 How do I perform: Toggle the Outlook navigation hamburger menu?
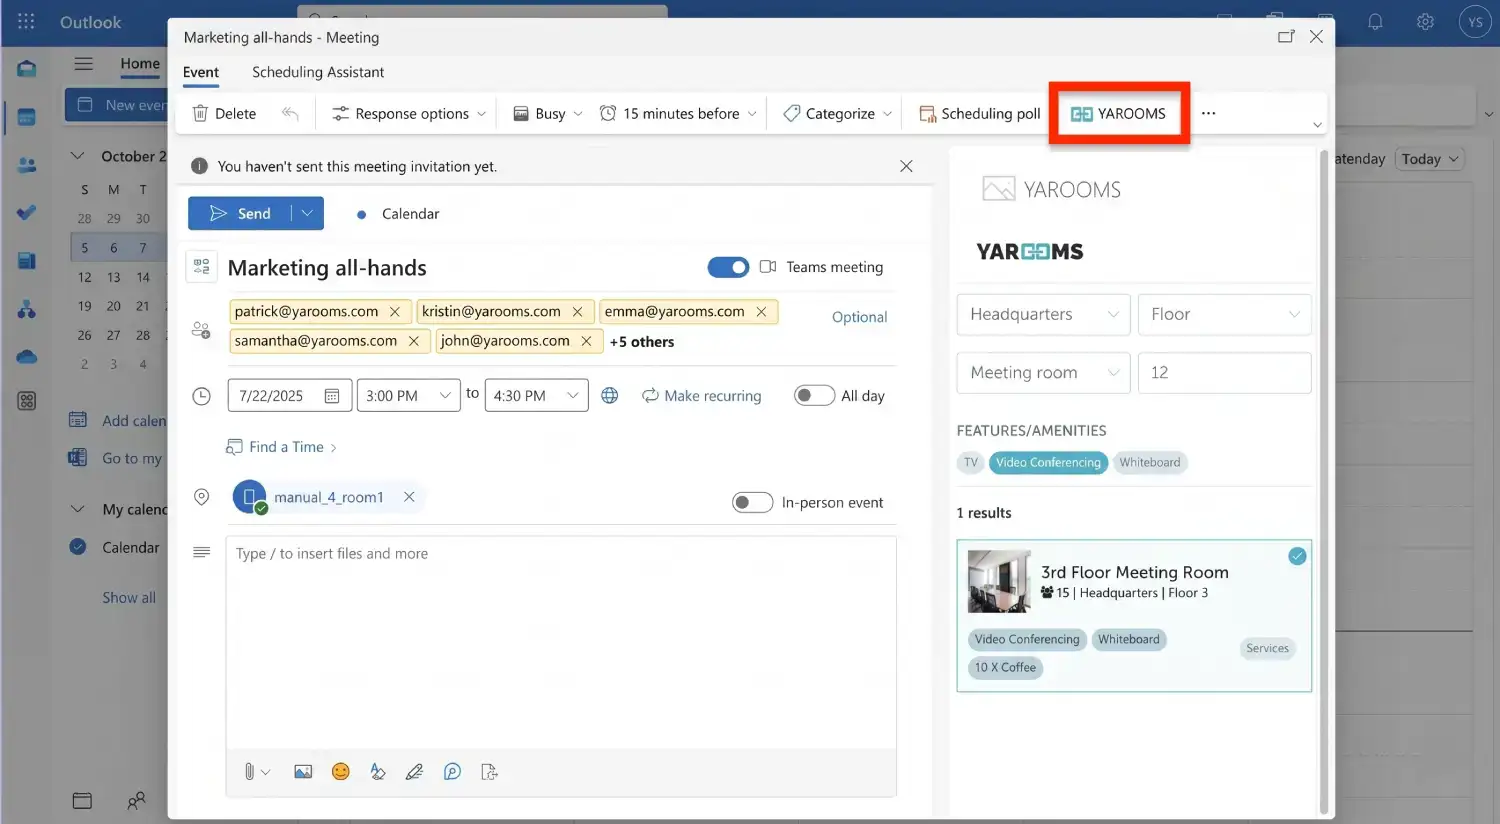coord(83,63)
